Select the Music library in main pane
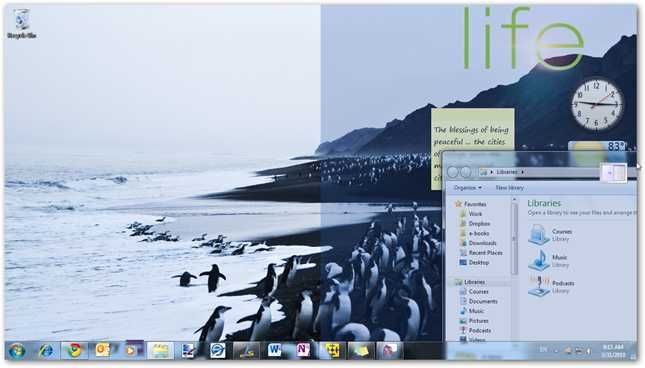 click(x=548, y=261)
